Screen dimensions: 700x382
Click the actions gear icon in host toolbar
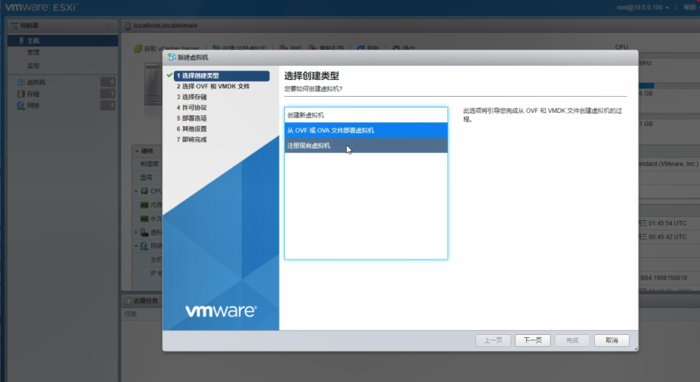click(396, 48)
